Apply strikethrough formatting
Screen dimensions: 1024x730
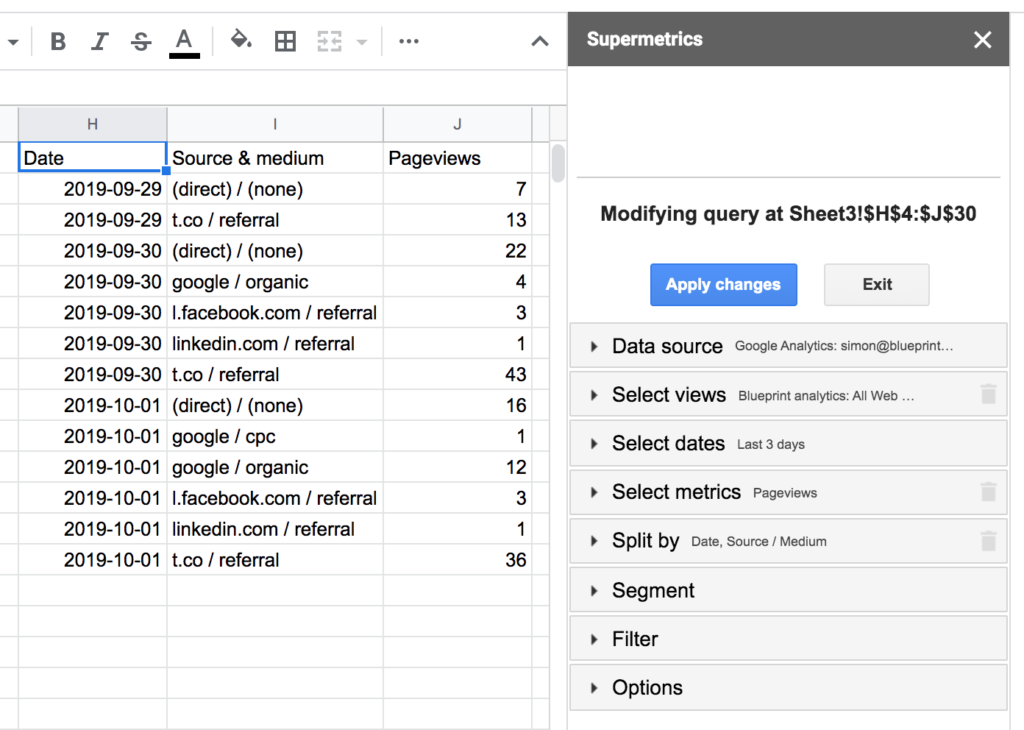141,41
